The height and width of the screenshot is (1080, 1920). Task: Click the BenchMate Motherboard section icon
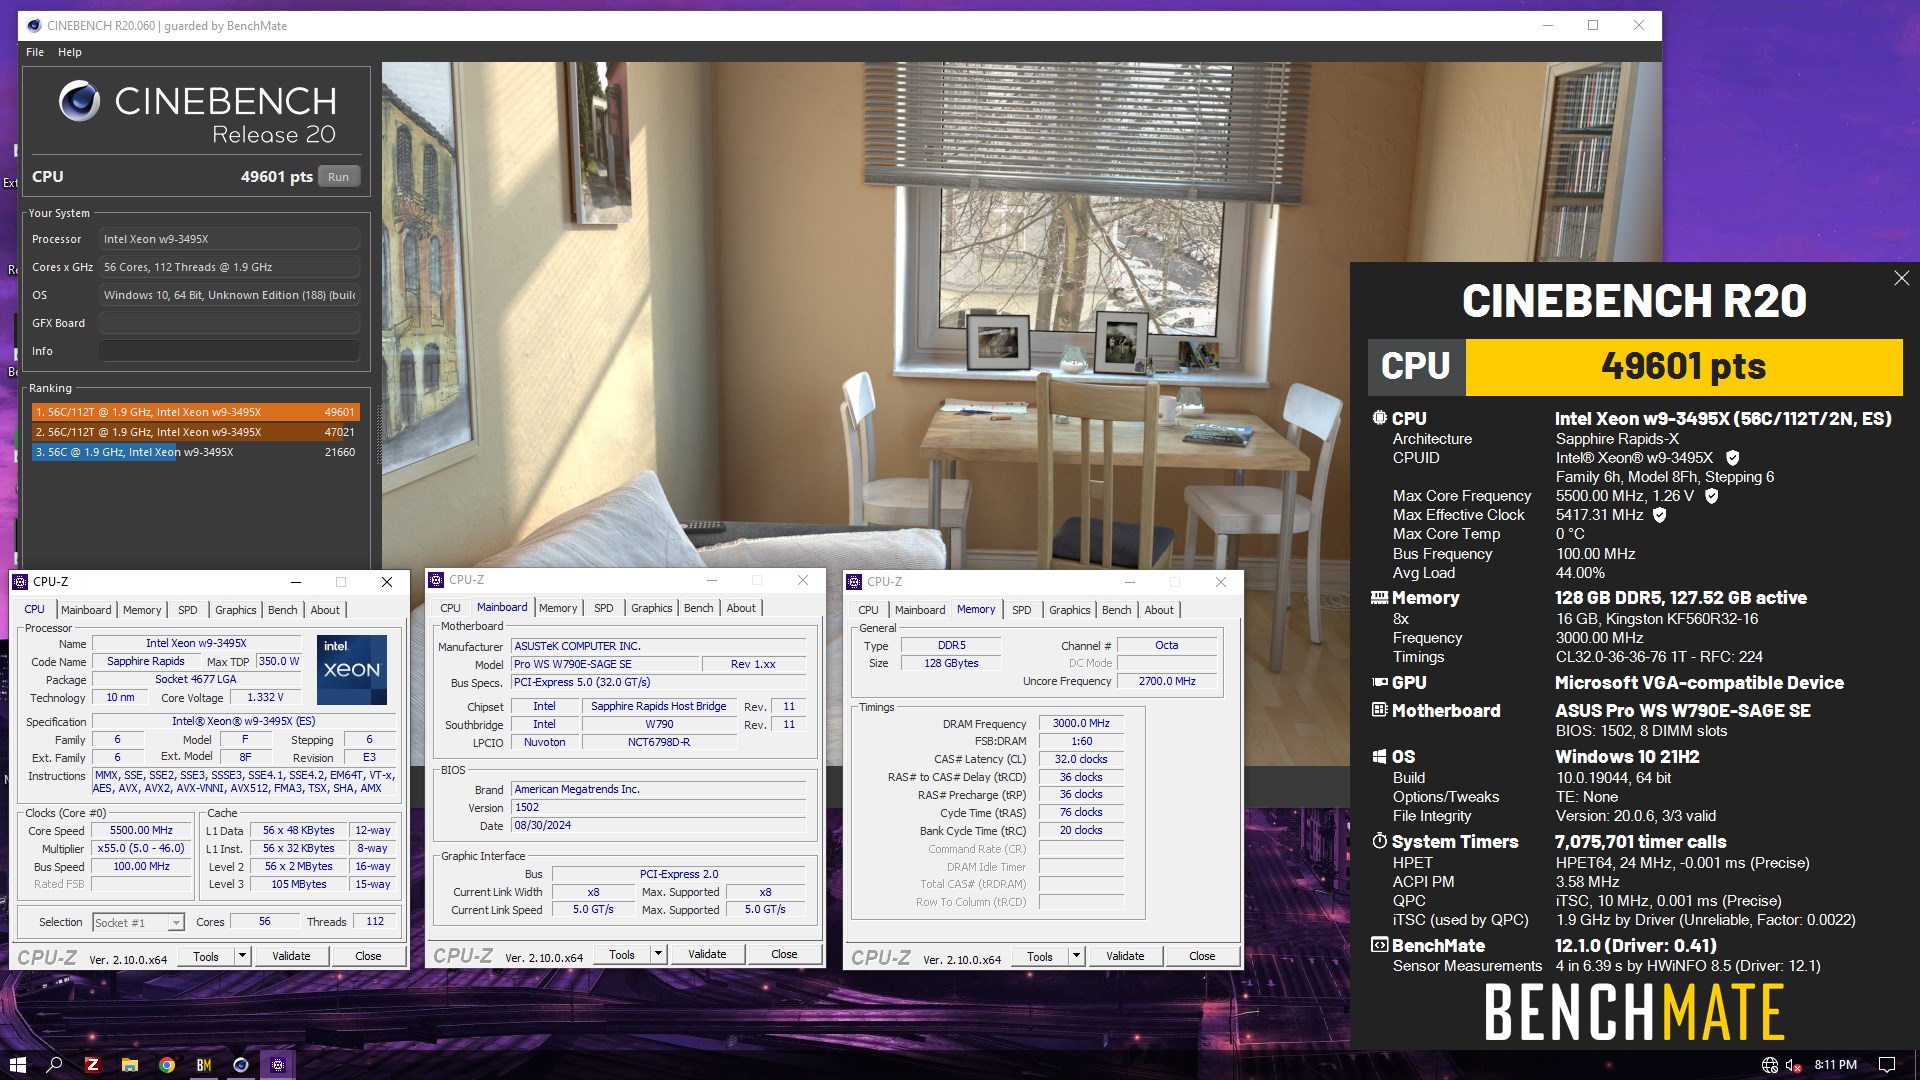1379,710
